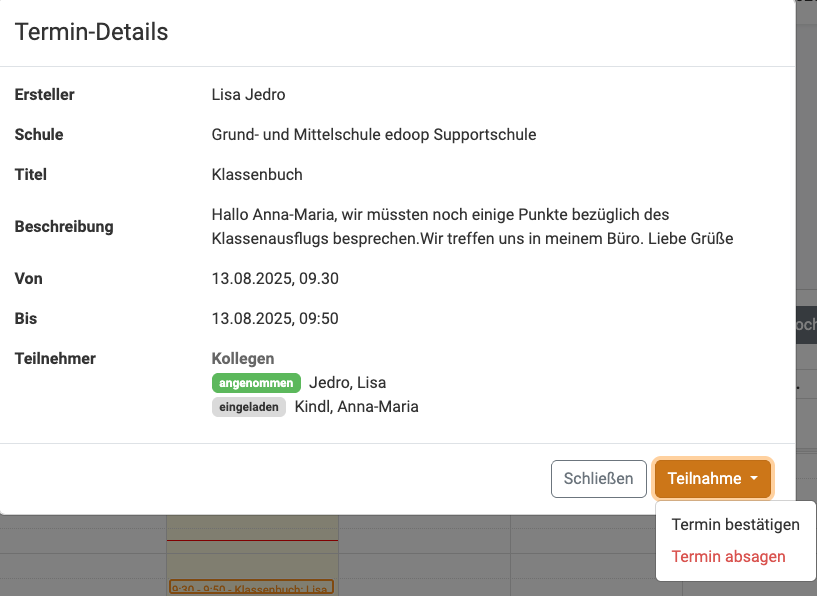Image resolution: width=817 pixels, height=596 pixels.
Task: Click the Teilnehmer field label
Action: 55,358
